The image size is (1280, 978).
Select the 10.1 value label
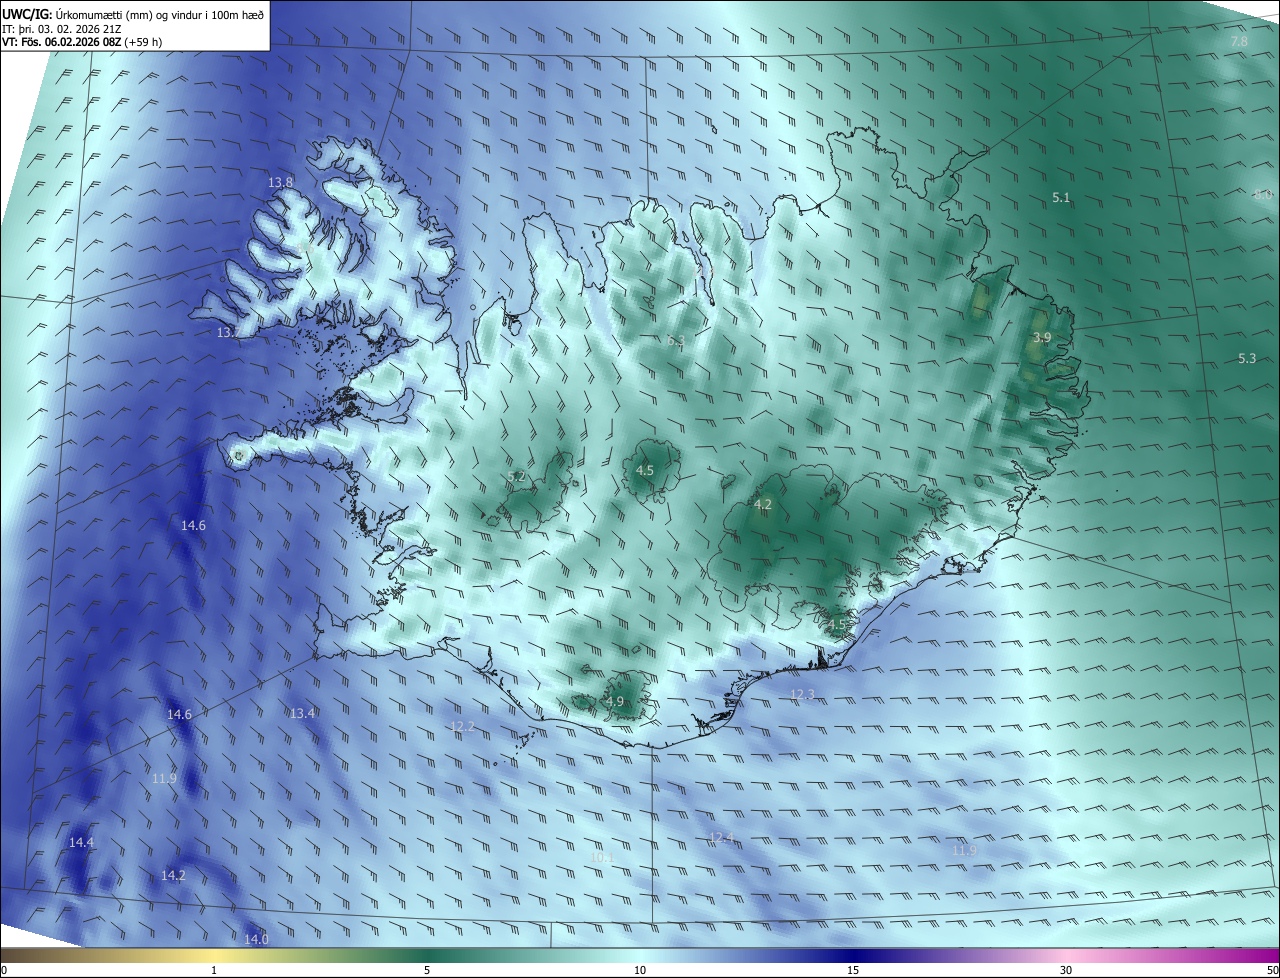click(603, 857)
